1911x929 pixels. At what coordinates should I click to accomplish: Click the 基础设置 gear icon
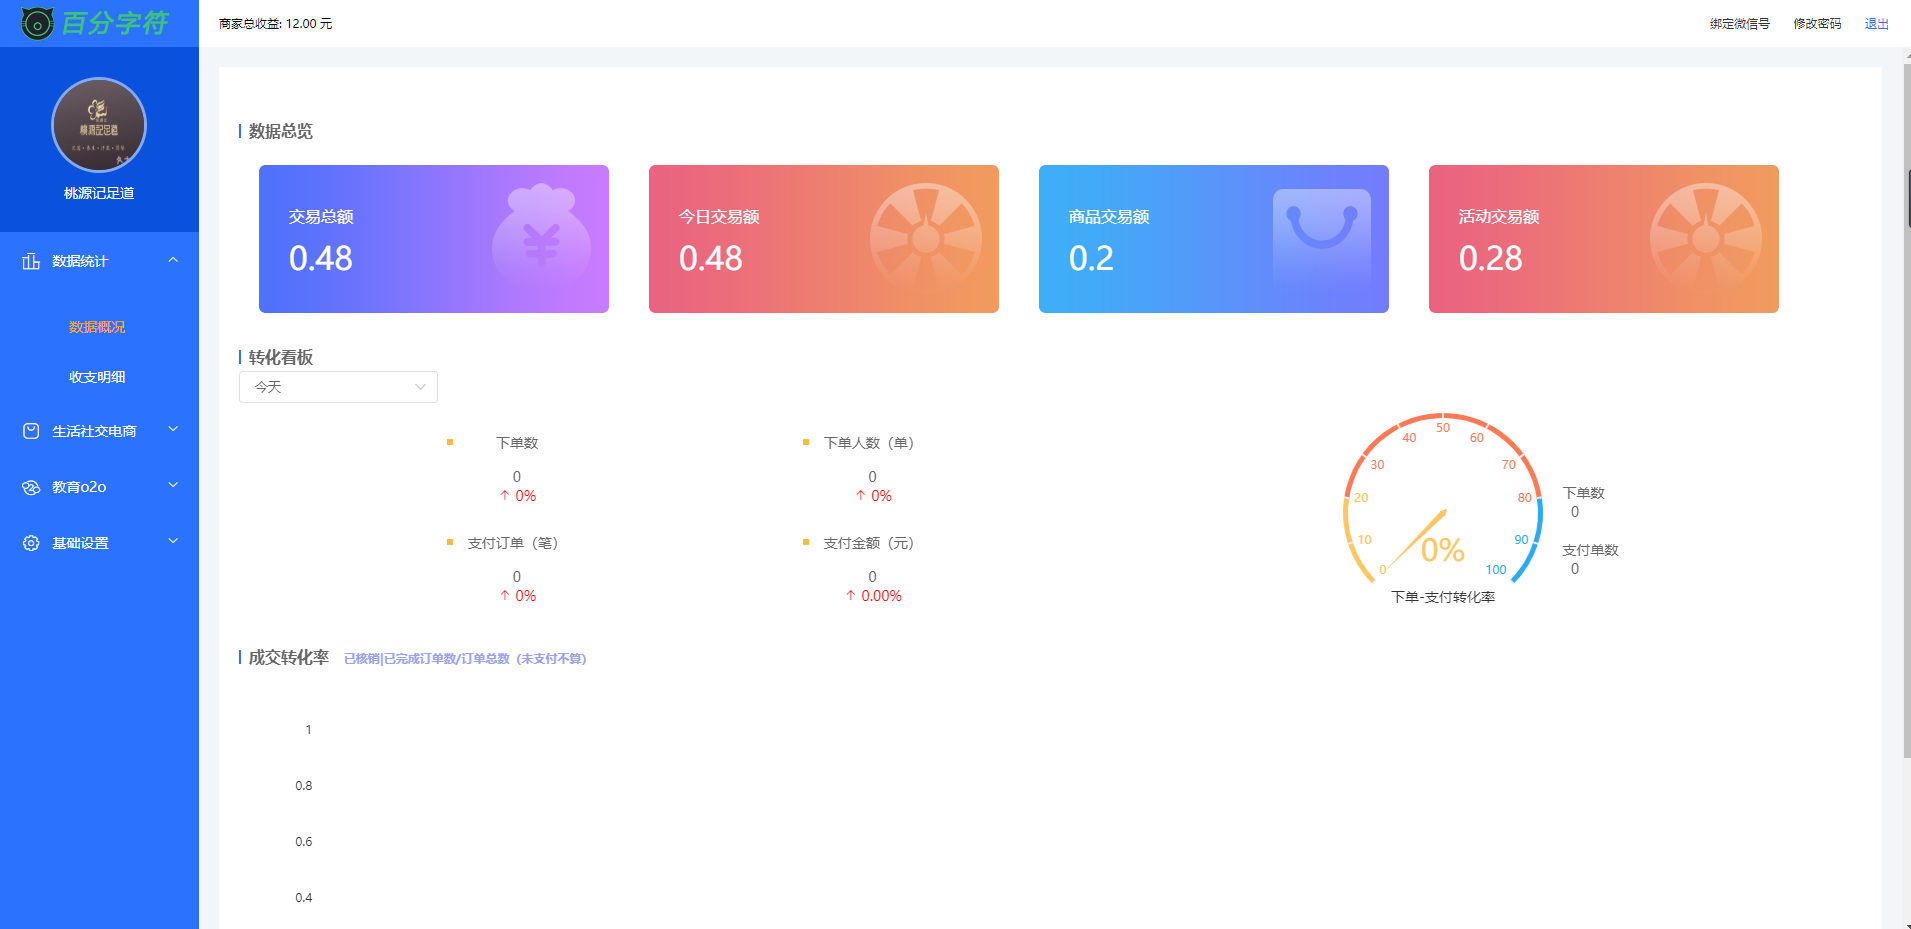point(31,543)
